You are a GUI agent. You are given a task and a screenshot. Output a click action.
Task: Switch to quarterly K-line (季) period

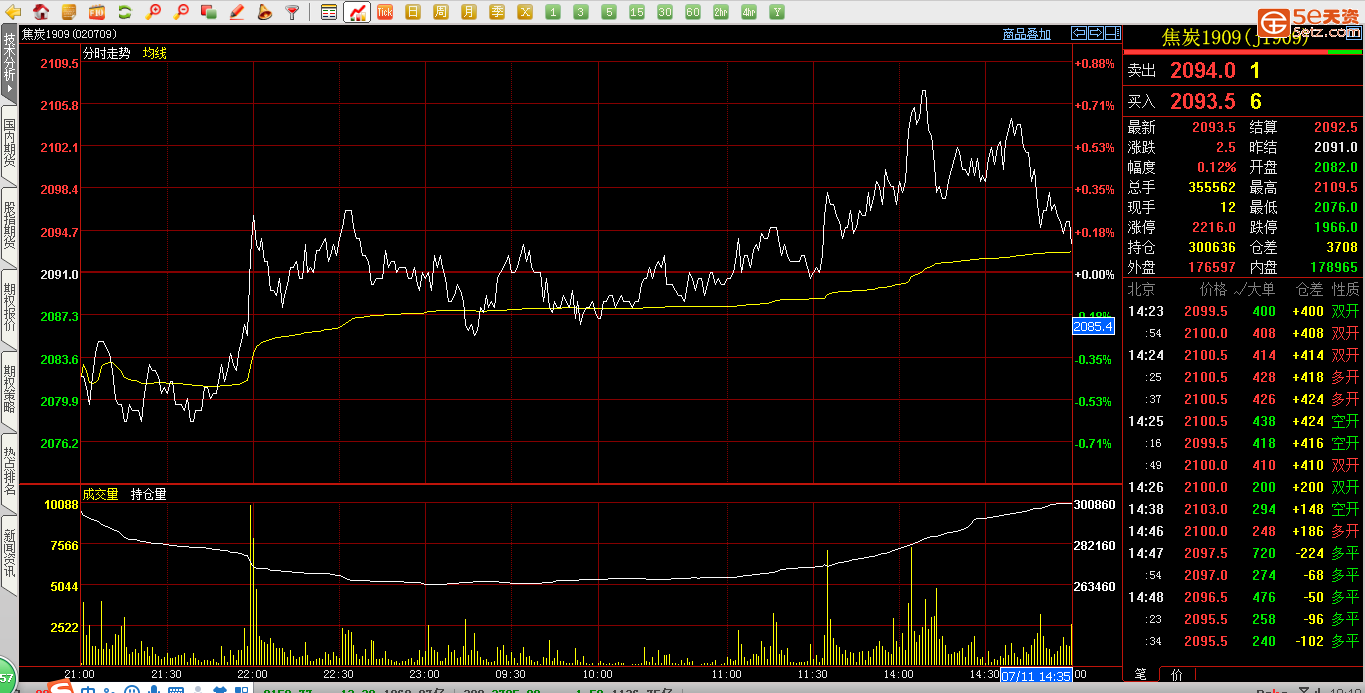click(x=497, y=12)
